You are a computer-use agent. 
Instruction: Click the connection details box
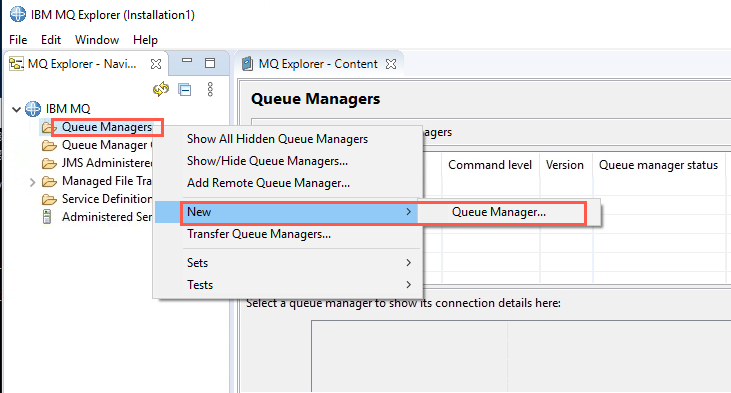pos(521,356)
